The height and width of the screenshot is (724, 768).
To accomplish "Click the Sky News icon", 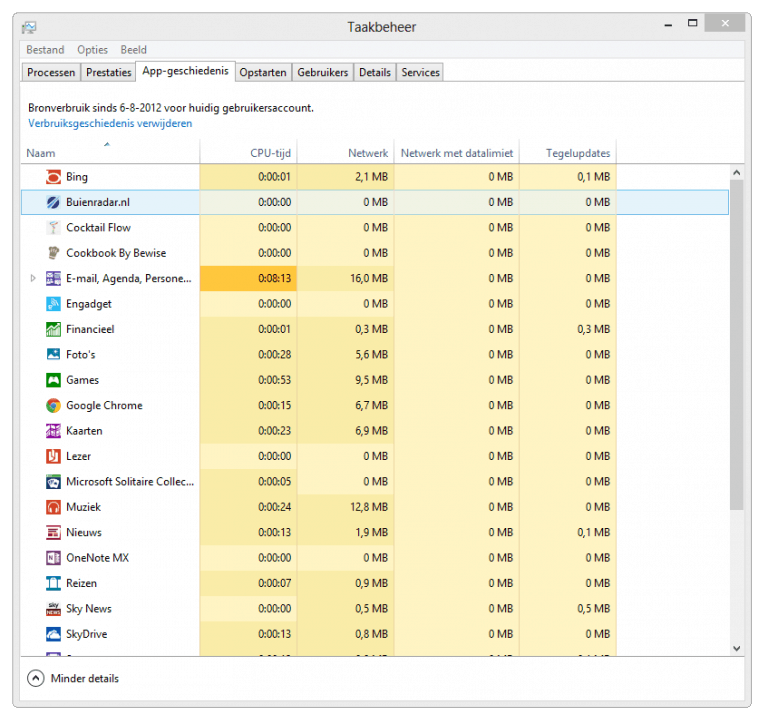I will 53,609.
